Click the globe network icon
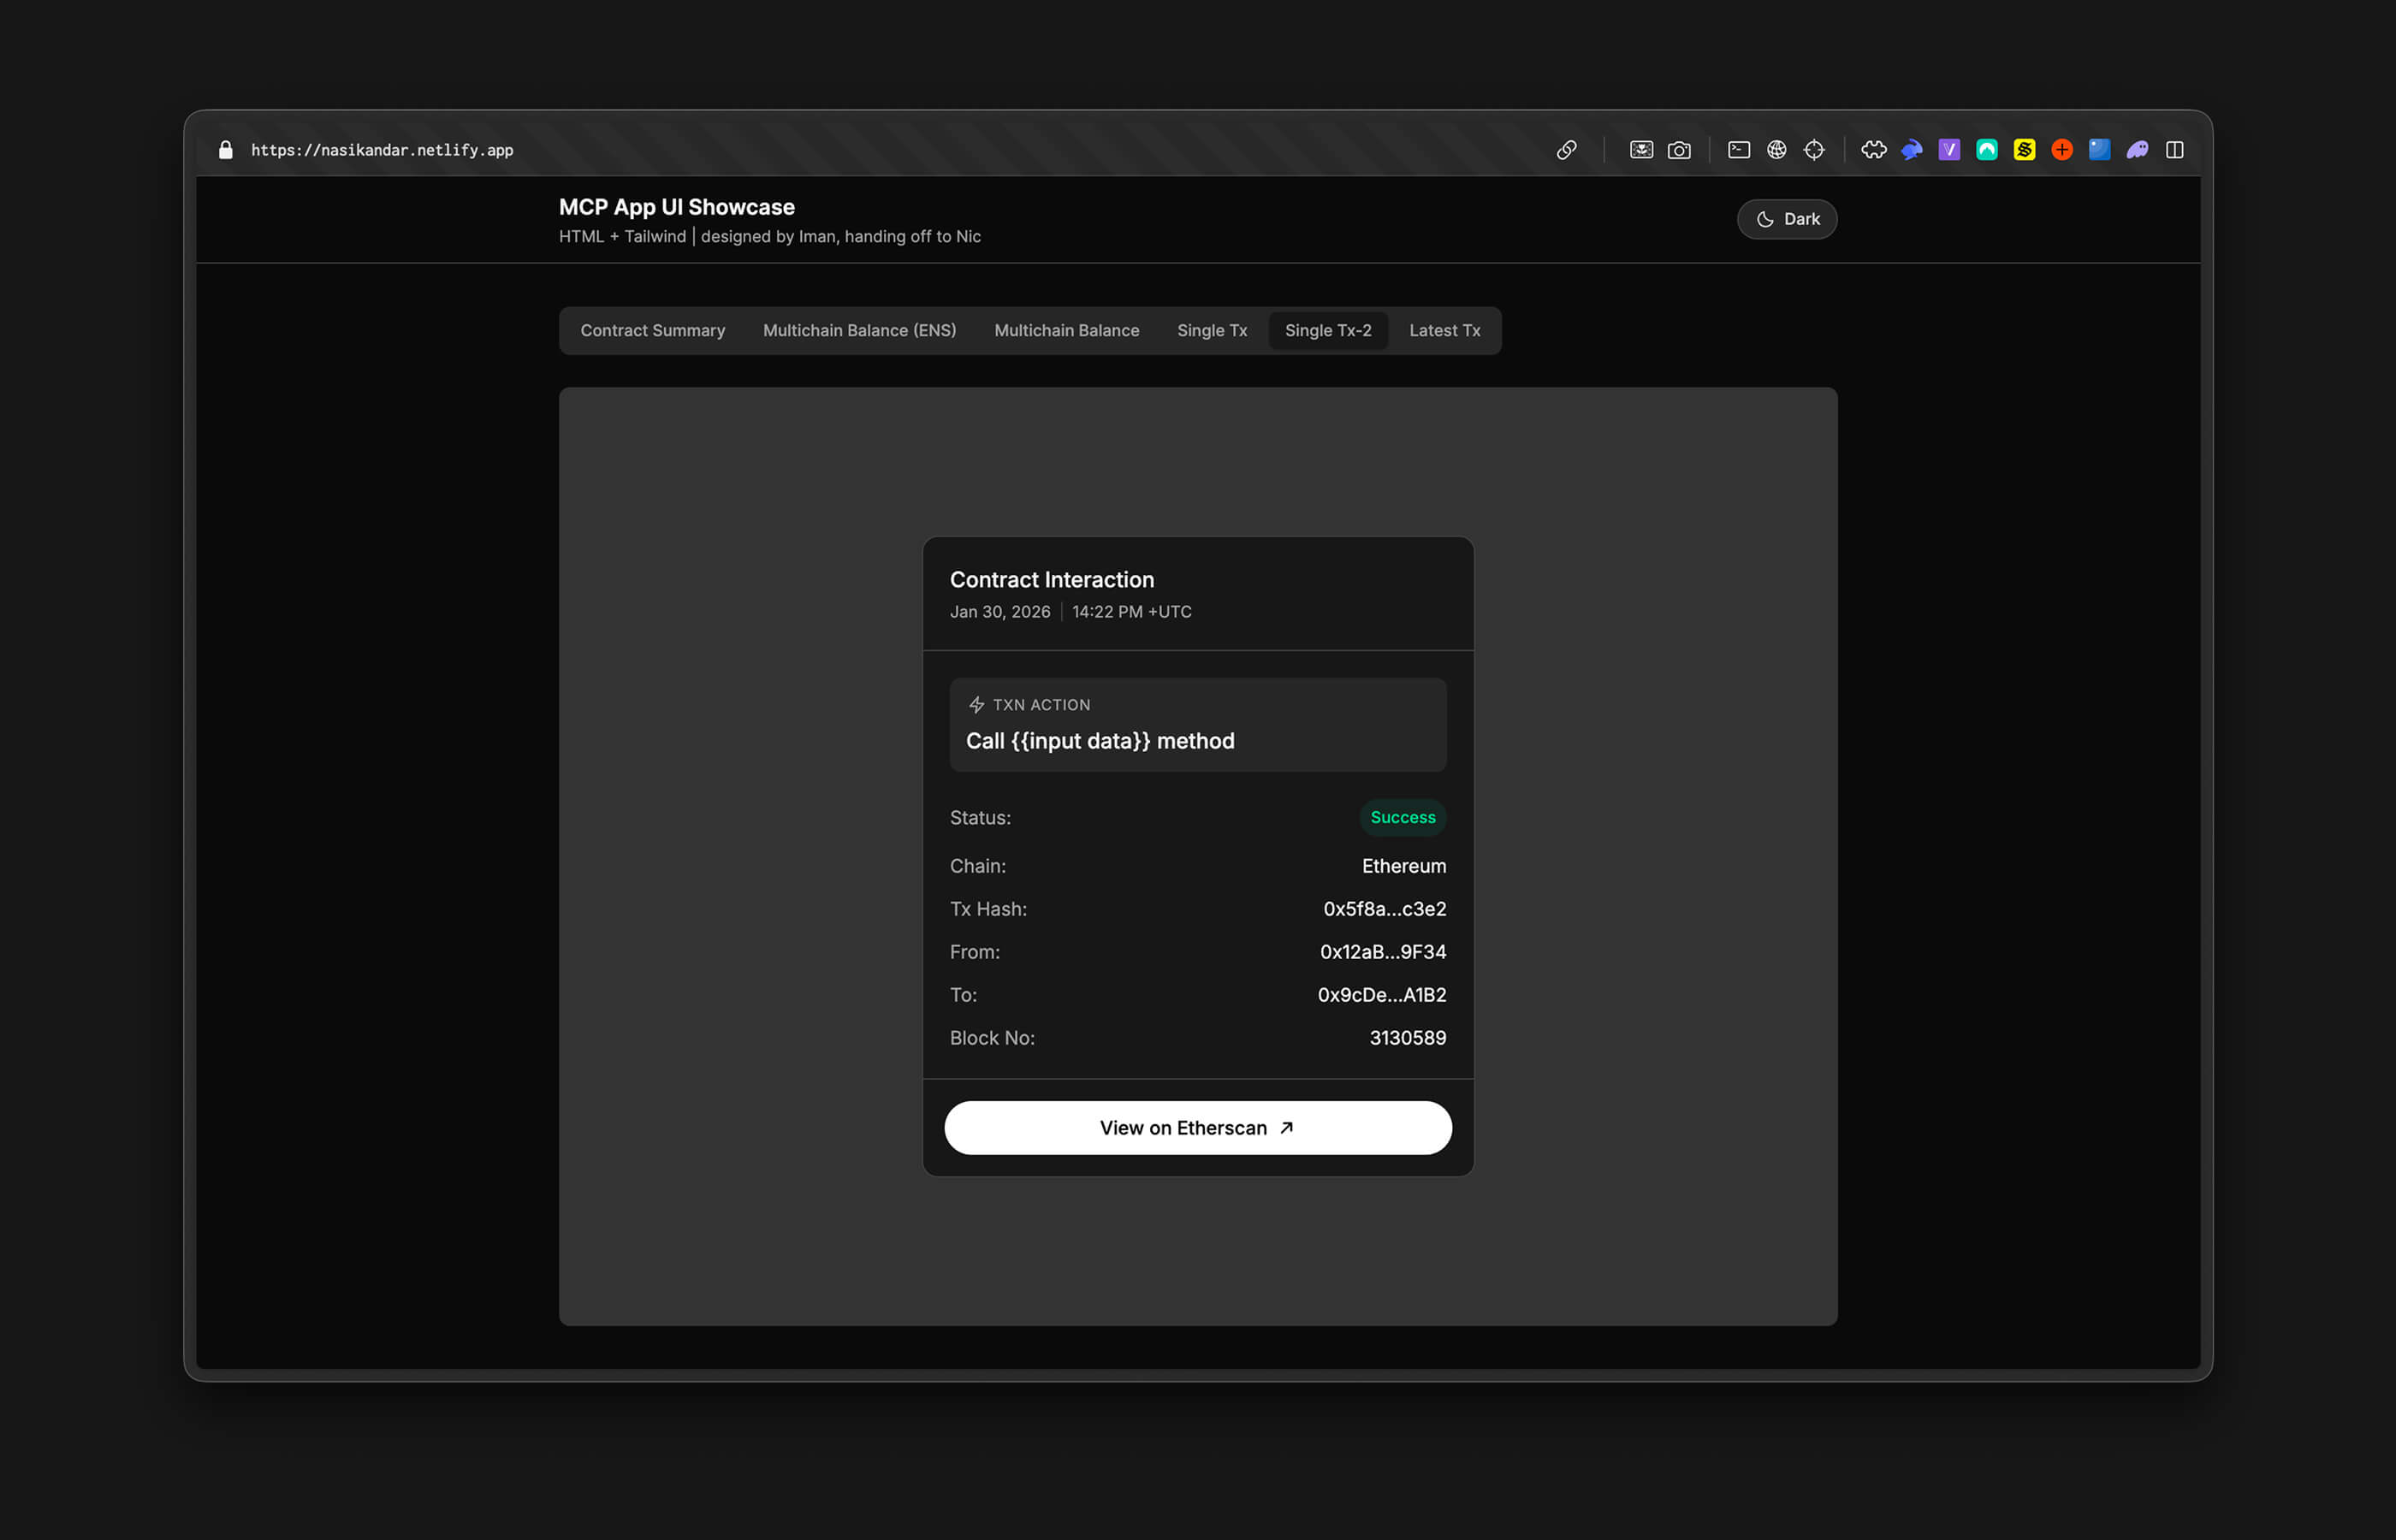 (1776, 150)
